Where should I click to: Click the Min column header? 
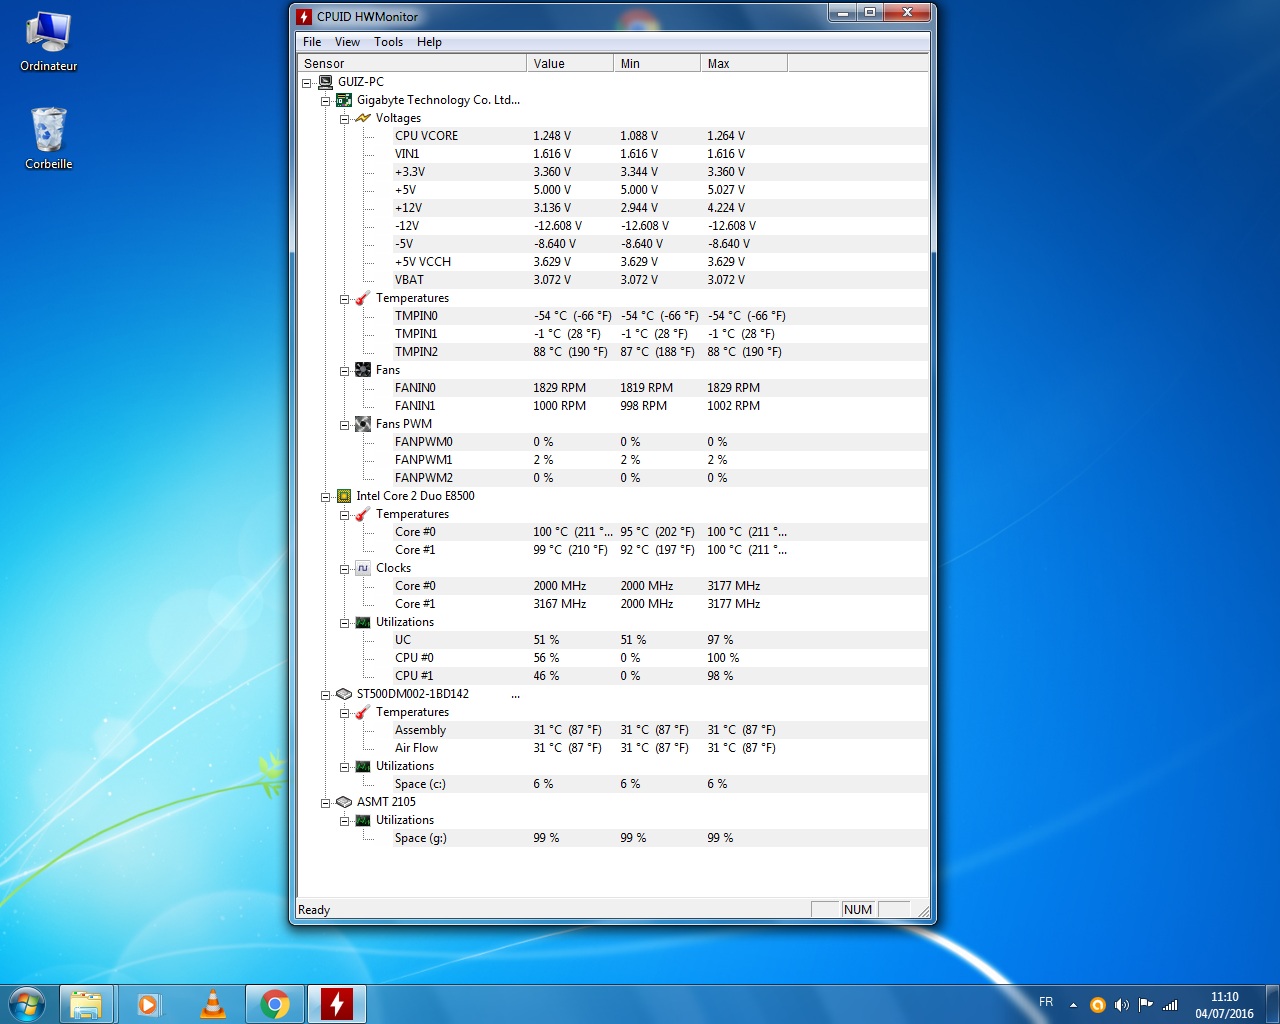(657, 63)
